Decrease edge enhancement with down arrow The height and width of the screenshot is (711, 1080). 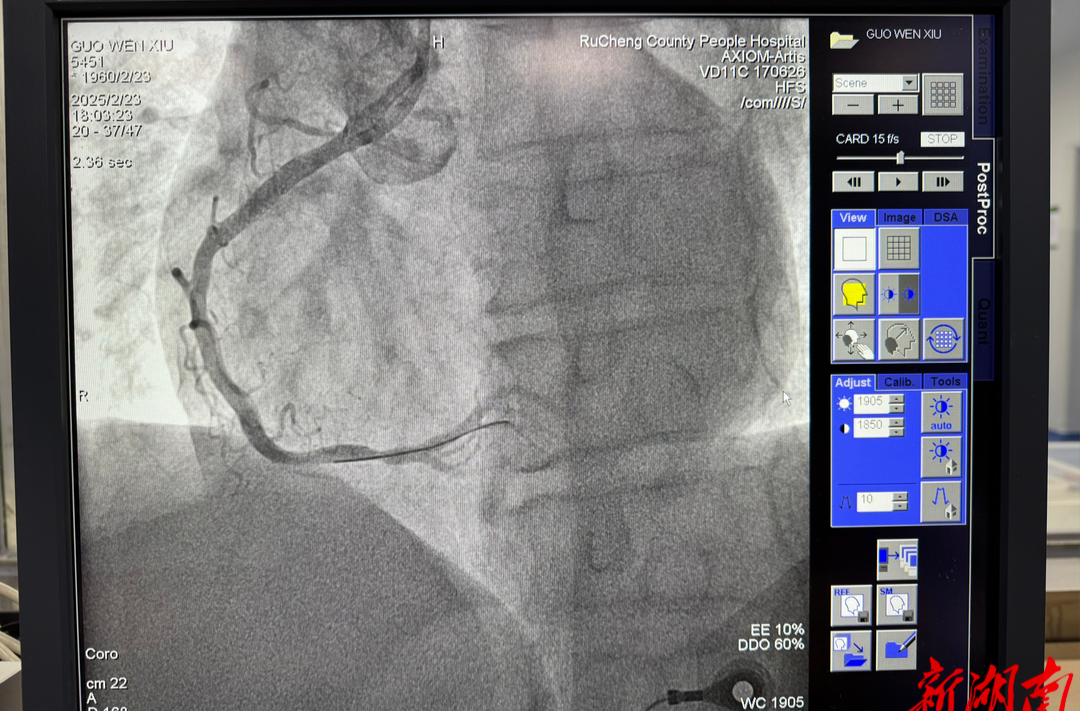(900, 506)
